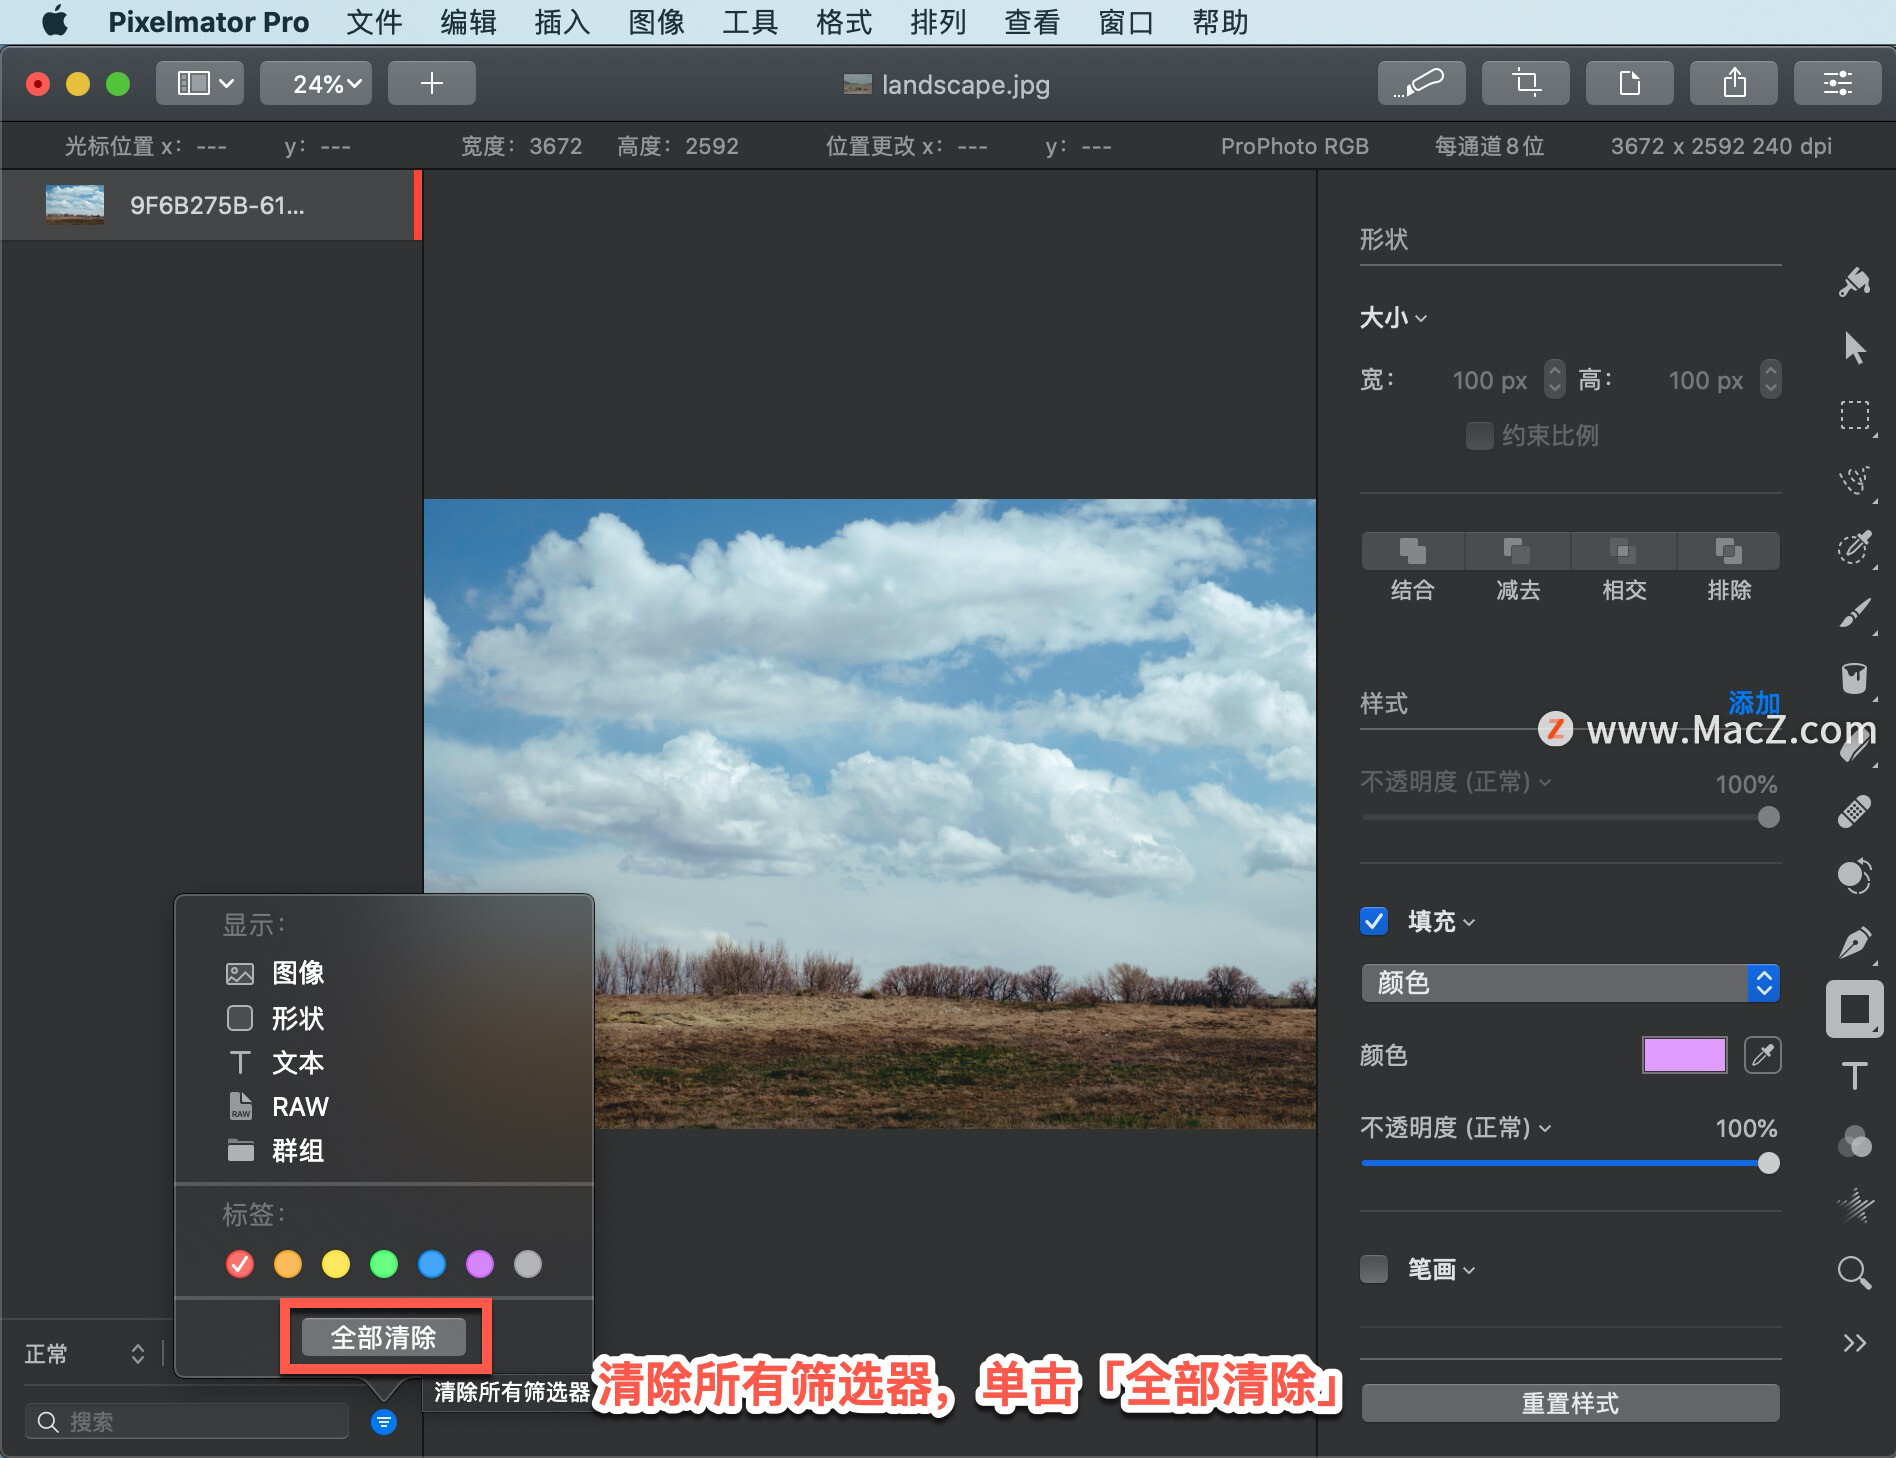The width and height of the screenshot is (1896, 1458).
Task: Open the 24% zoom level dropdown
Action: point(316,83)
